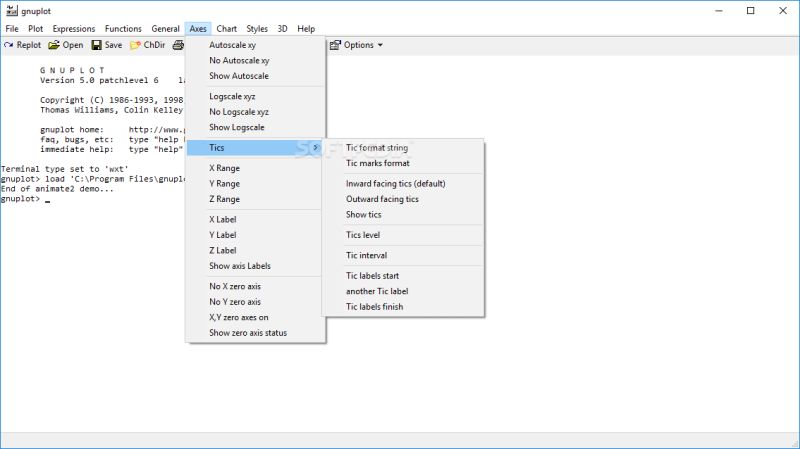This screenshot has height=449, width=800.
Task: Choose Inward facing tics (default)
Action: (x=403, y=184)
